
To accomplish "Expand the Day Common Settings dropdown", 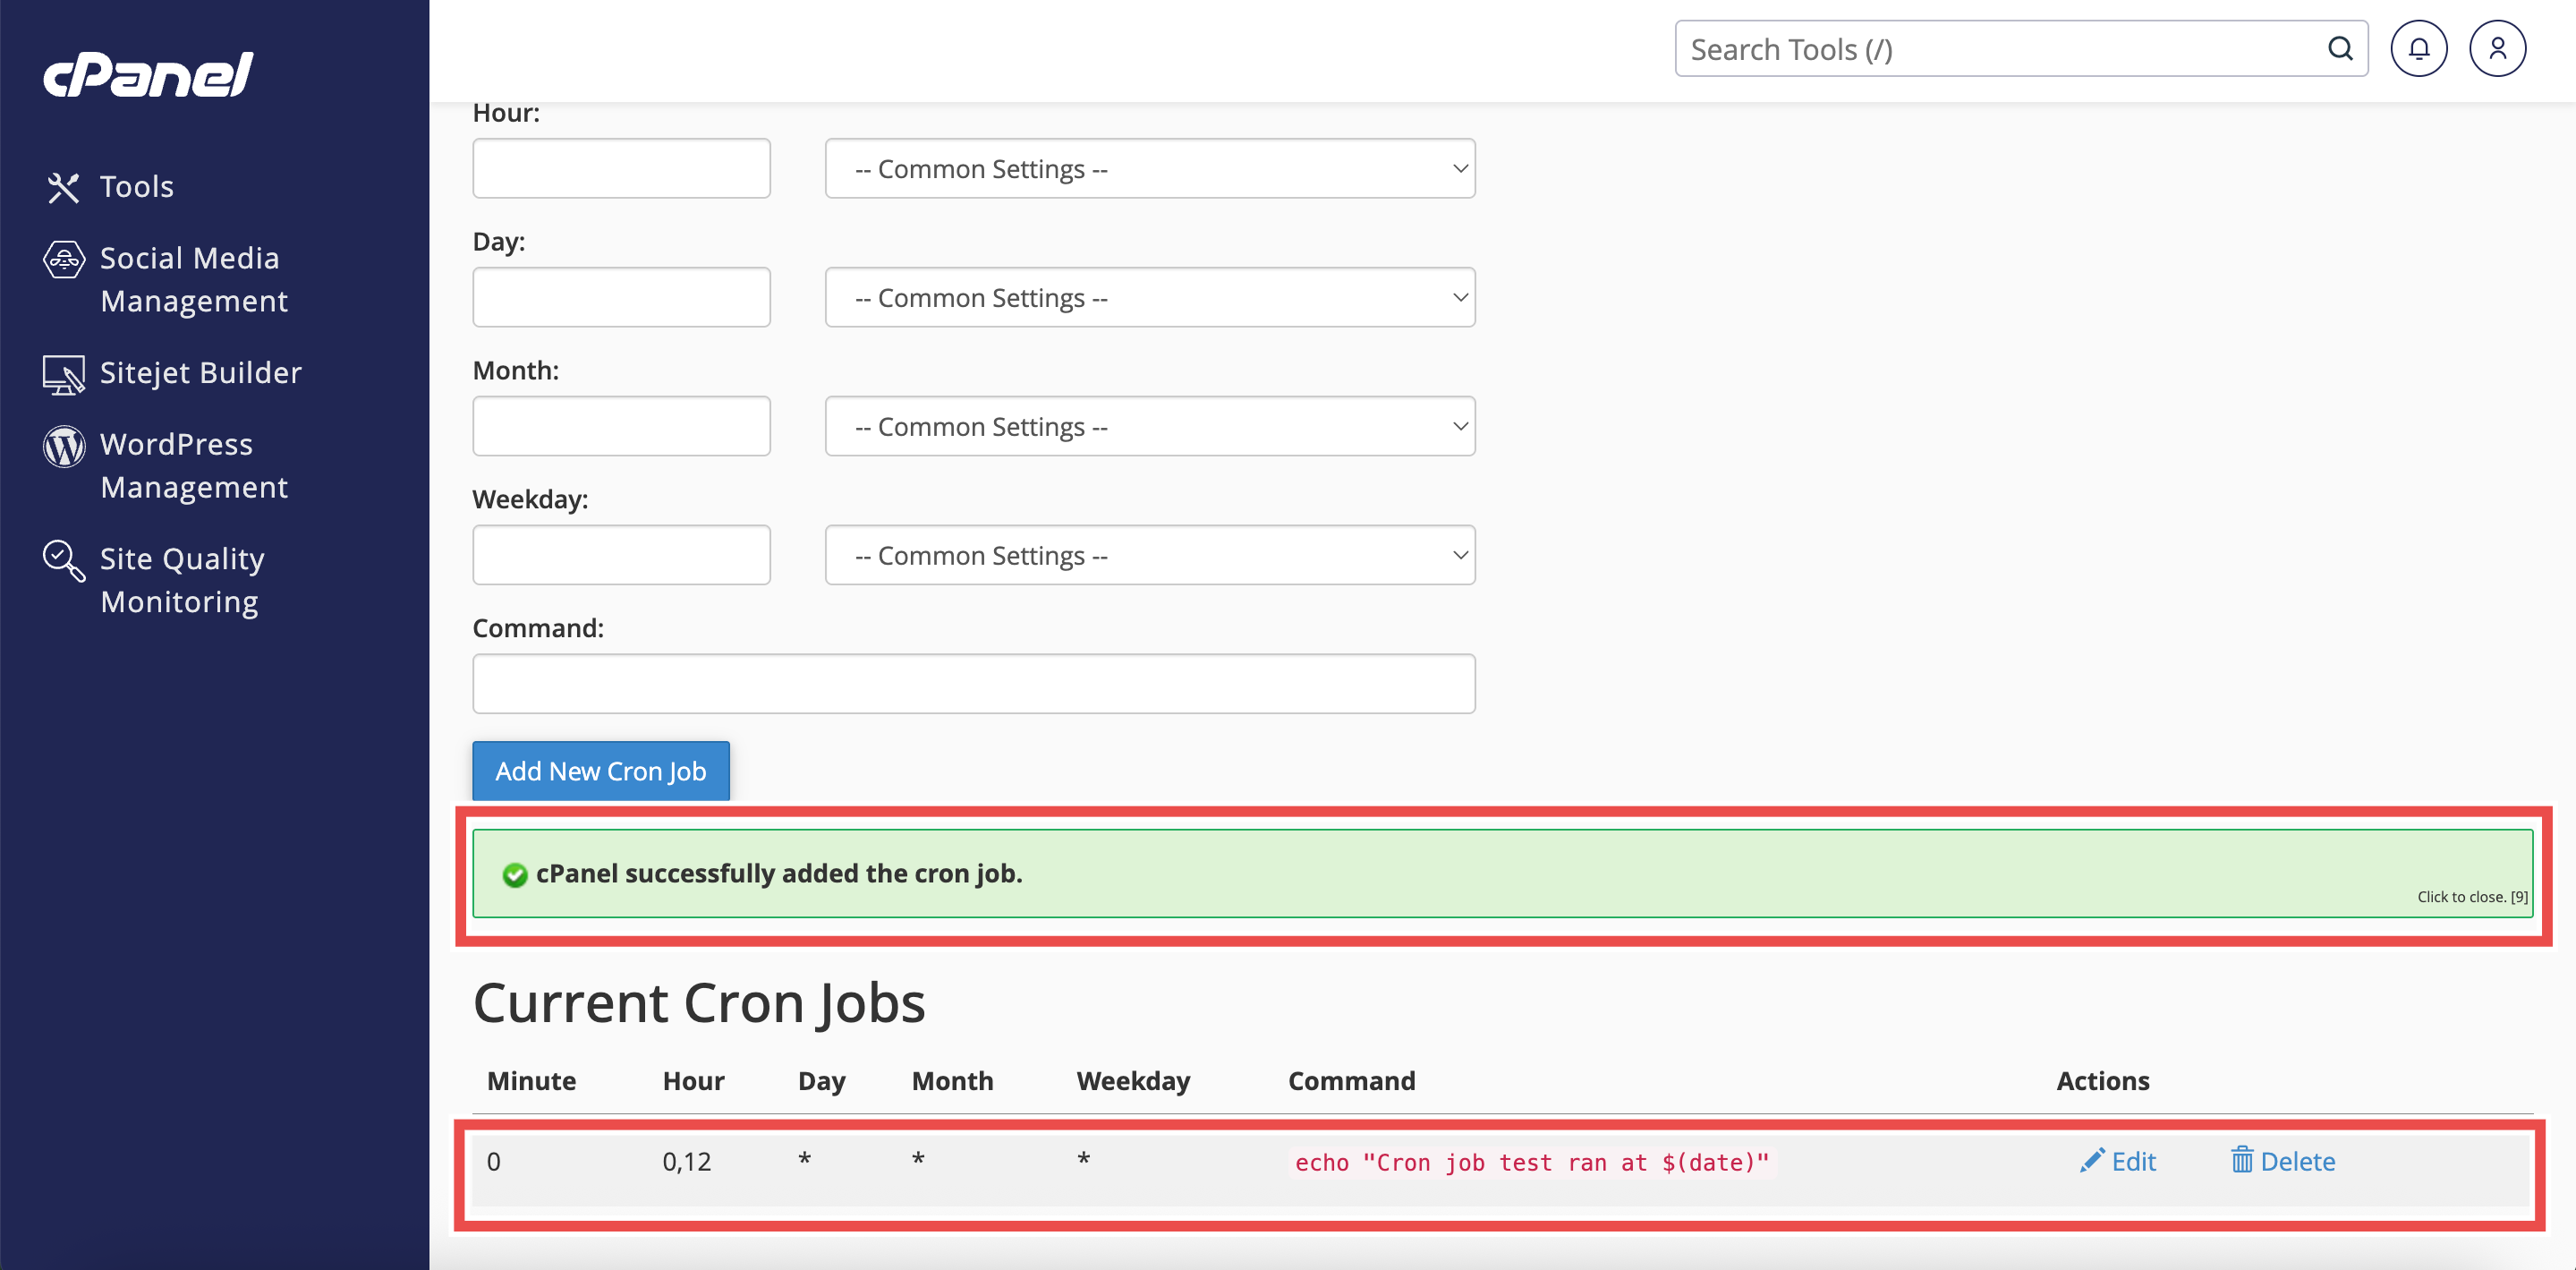I will (x=1149, y=298).
